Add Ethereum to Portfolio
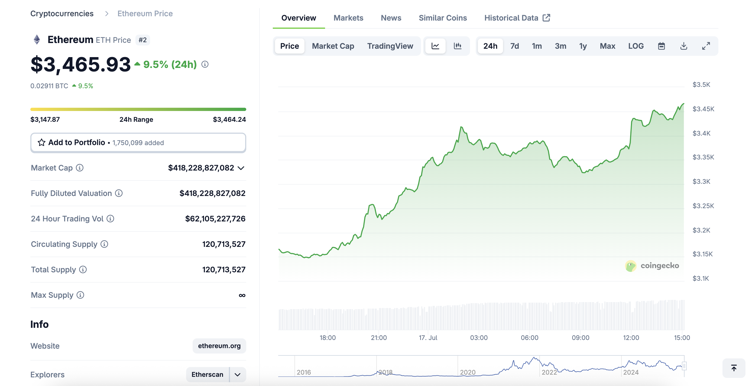The image size is (752, 386). (138, 142)
